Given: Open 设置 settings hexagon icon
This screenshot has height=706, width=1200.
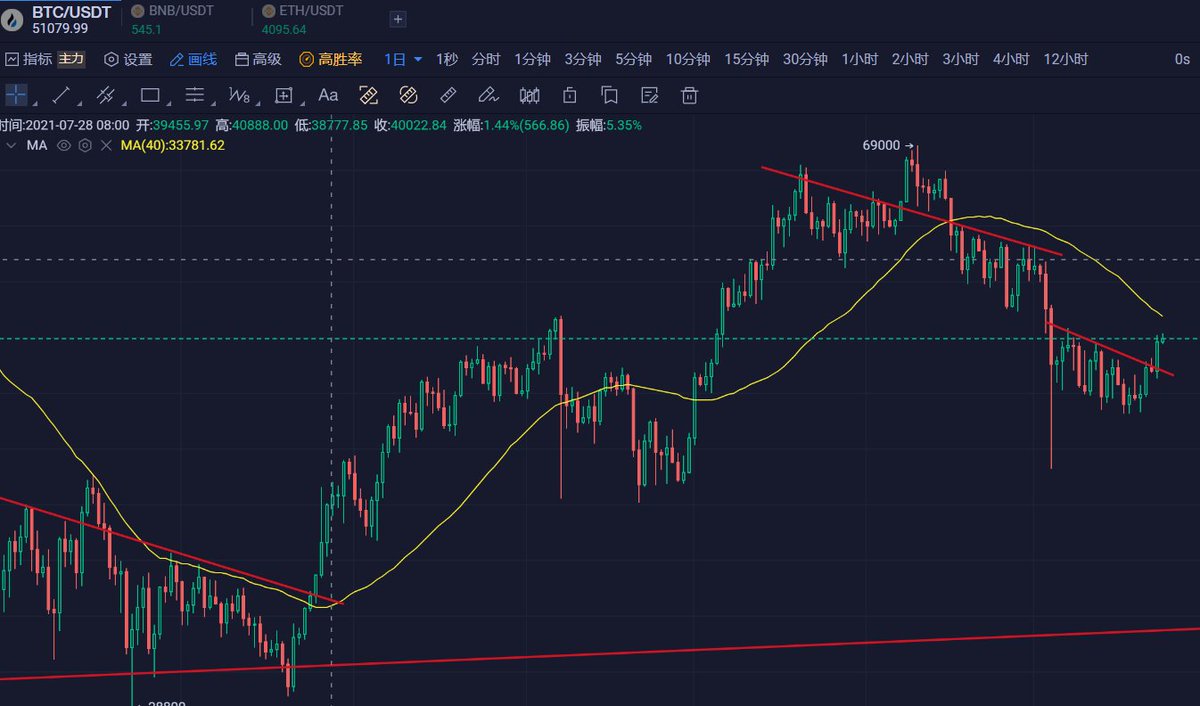Looking at the screenshot, I should (x=111, y=59).
